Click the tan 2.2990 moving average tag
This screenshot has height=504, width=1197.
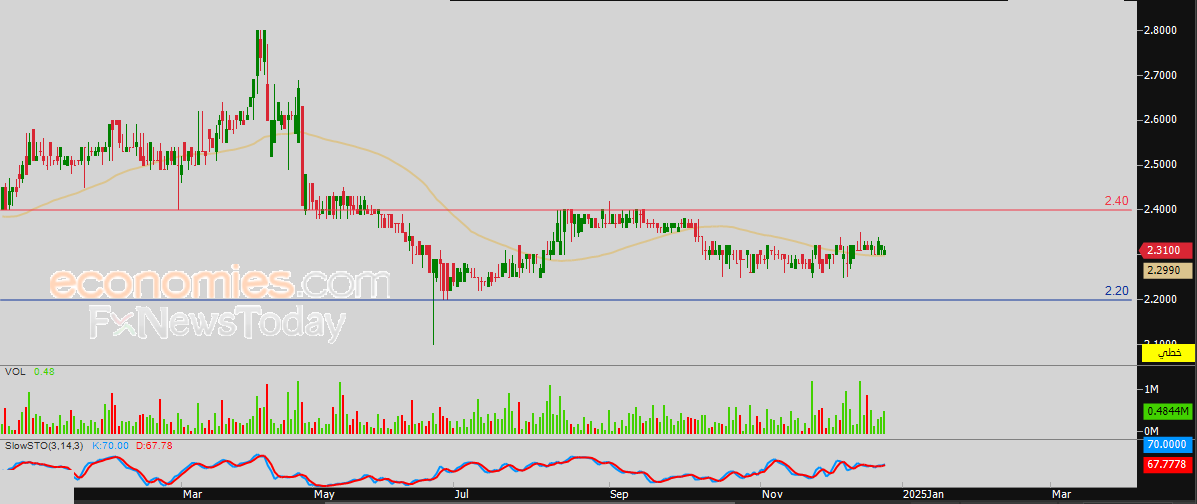tap(1167, 270)
